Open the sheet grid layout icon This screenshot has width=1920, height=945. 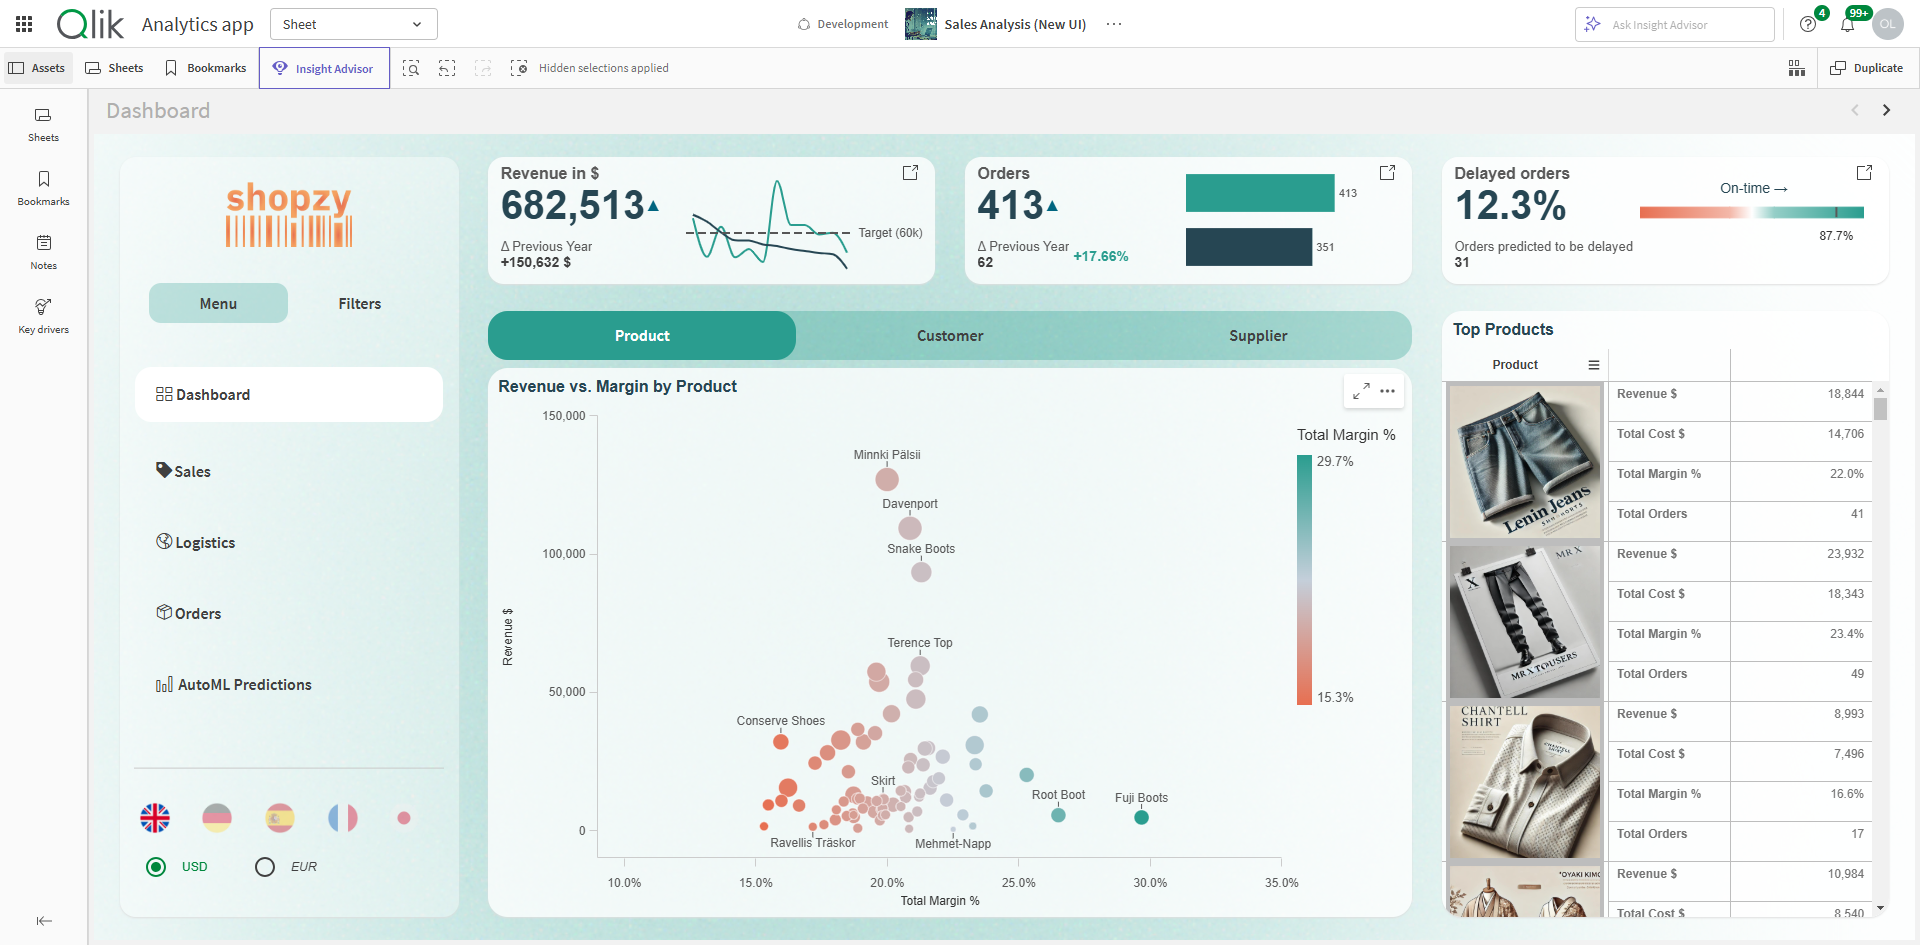(x=1797, y=68)
